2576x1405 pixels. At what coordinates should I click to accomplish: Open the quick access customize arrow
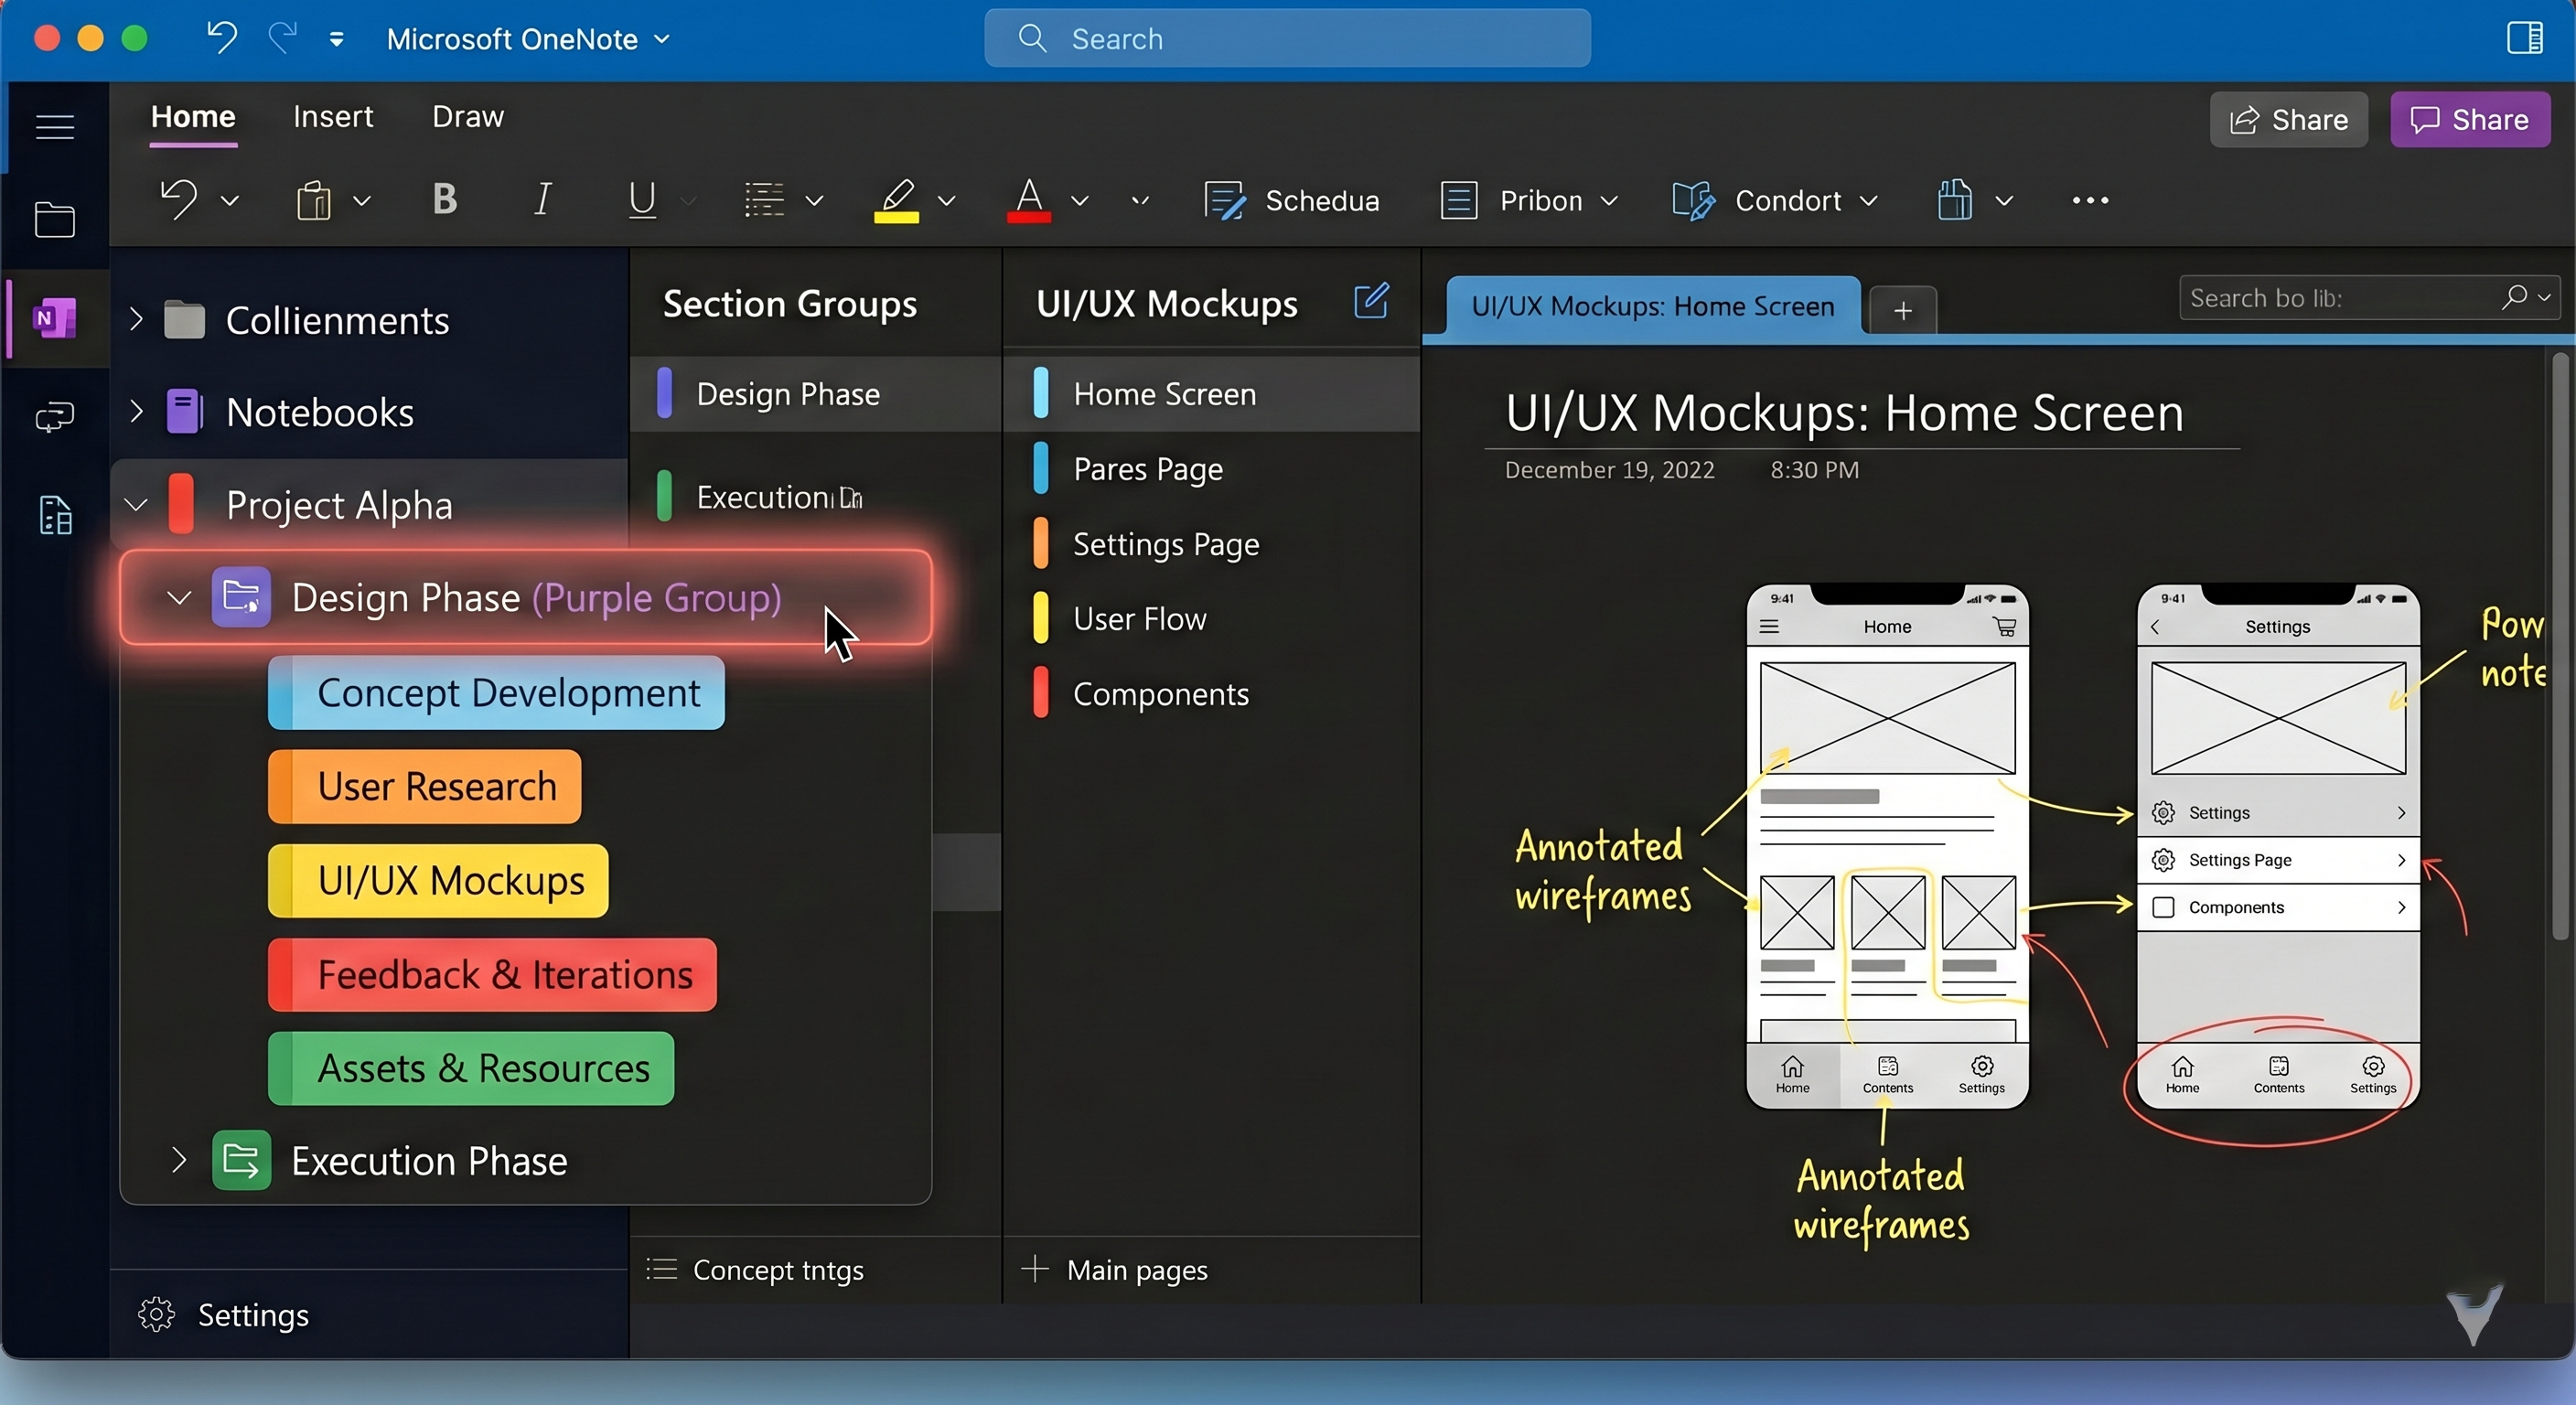point(336,39)
